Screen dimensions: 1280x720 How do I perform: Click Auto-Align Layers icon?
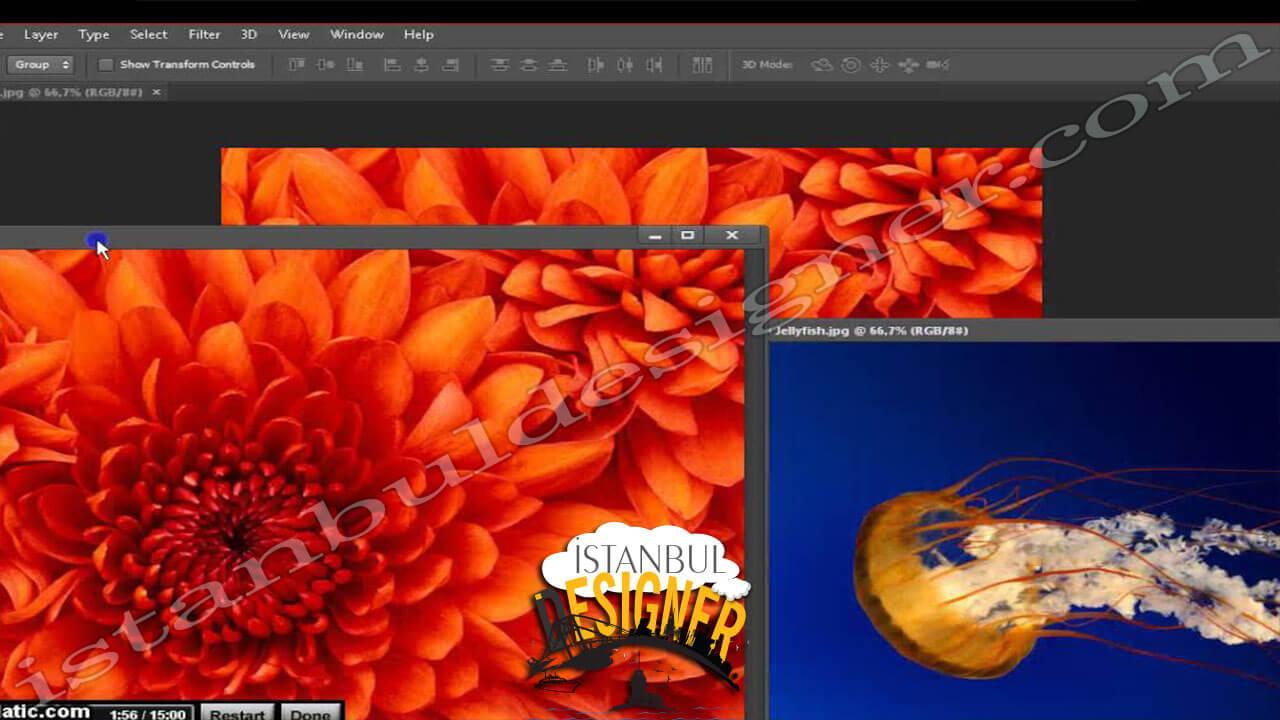[x=702, y=65]
